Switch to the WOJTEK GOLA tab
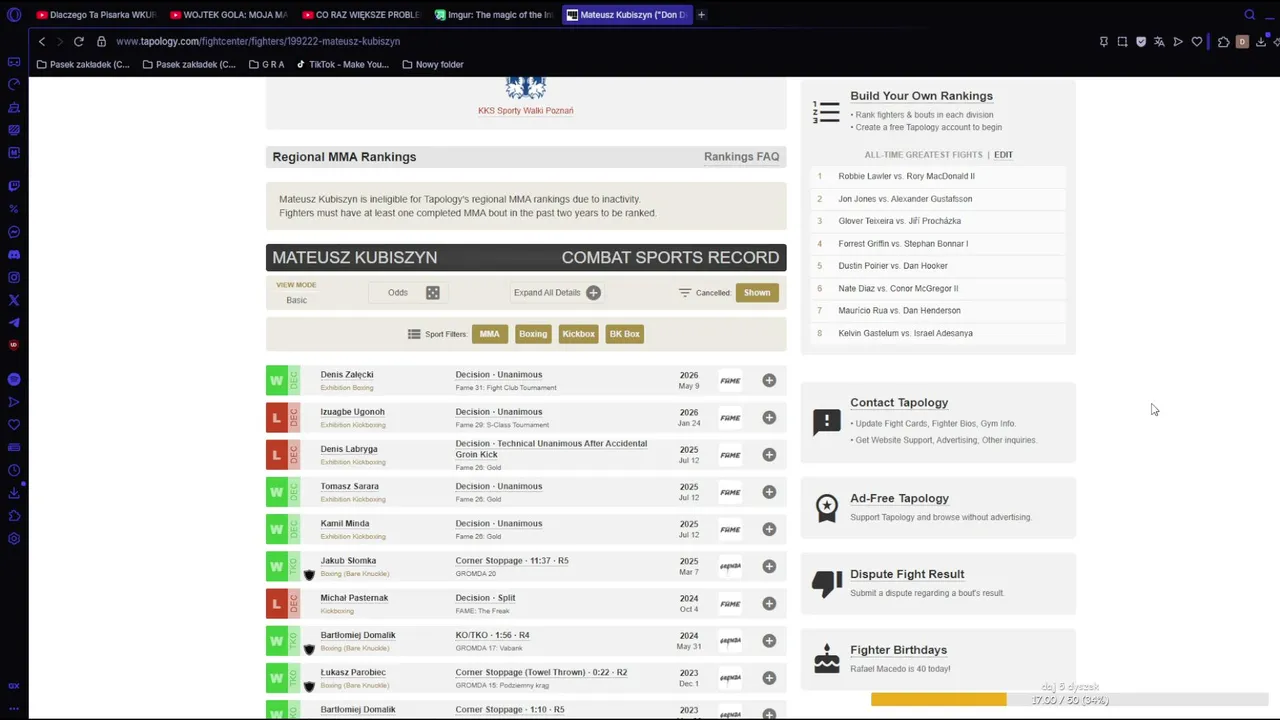This screenshot has width=1280, height=720. 230,15
